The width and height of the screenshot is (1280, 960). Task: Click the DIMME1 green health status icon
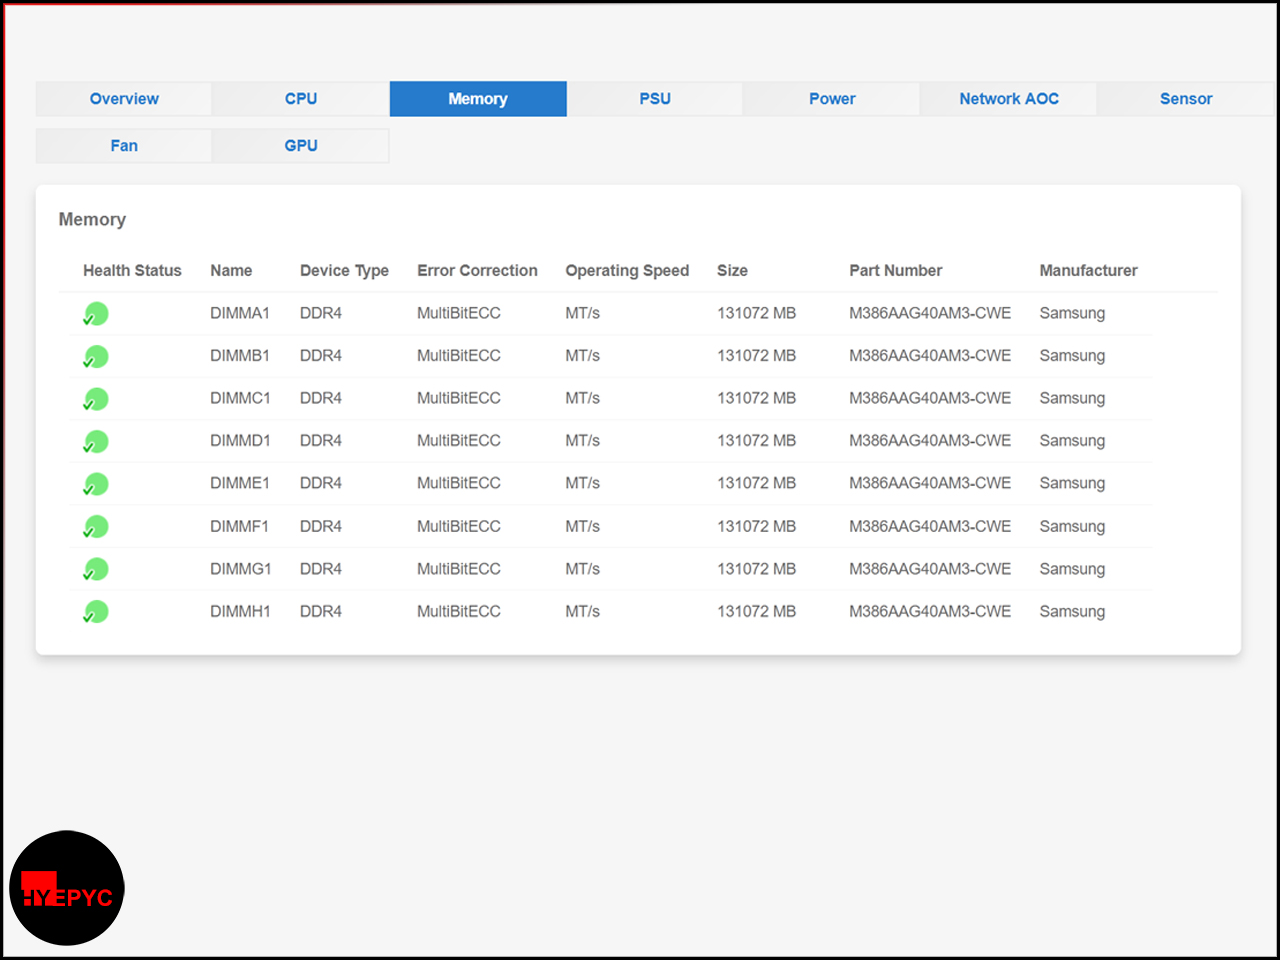[96, 485]
